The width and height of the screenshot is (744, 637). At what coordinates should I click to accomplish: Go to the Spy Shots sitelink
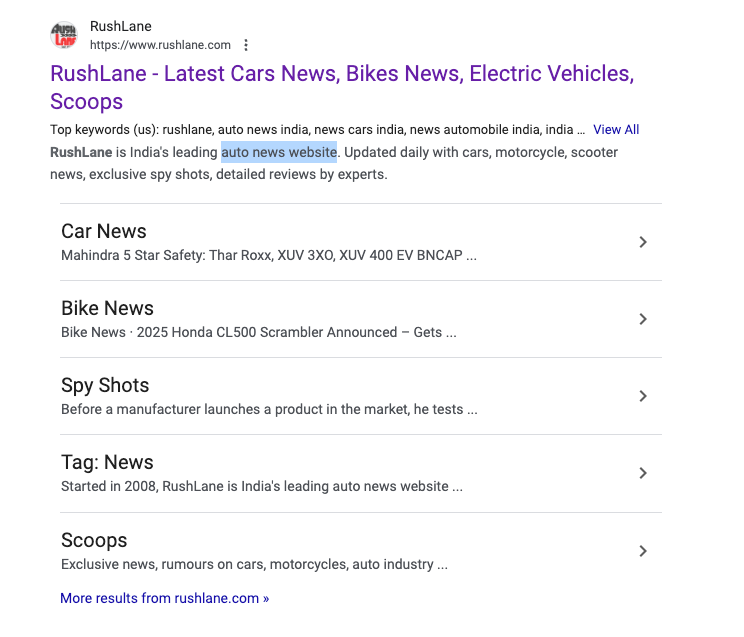[x=105, y=385]
